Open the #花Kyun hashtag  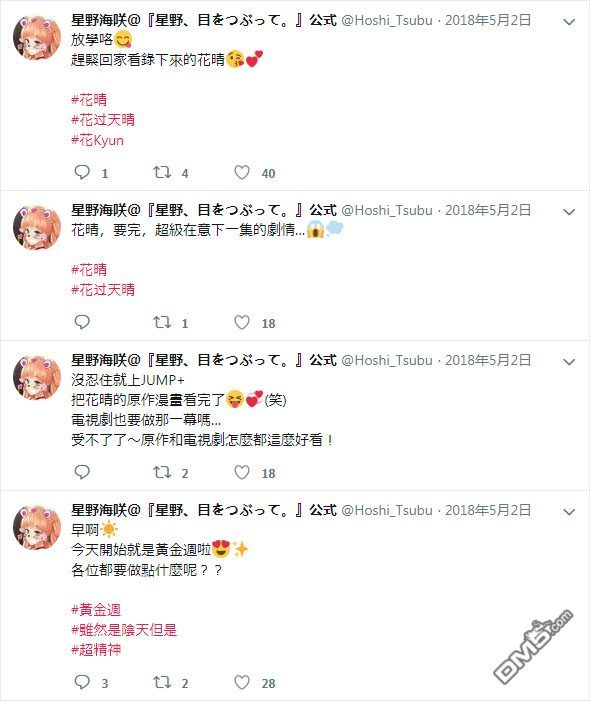coord(97,140)
